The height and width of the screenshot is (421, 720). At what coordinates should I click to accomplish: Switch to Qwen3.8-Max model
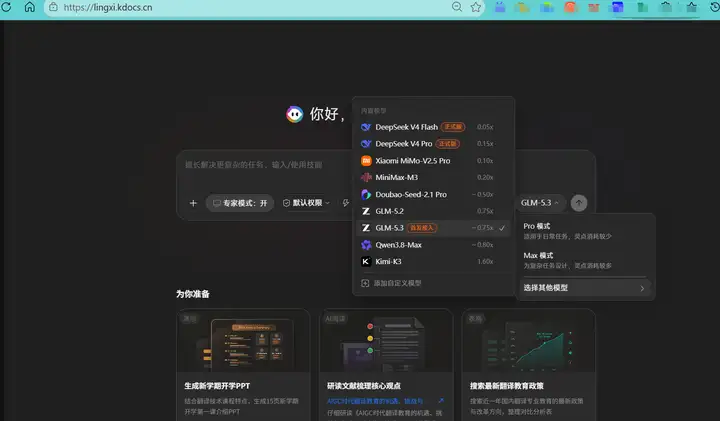click(433, 245)
